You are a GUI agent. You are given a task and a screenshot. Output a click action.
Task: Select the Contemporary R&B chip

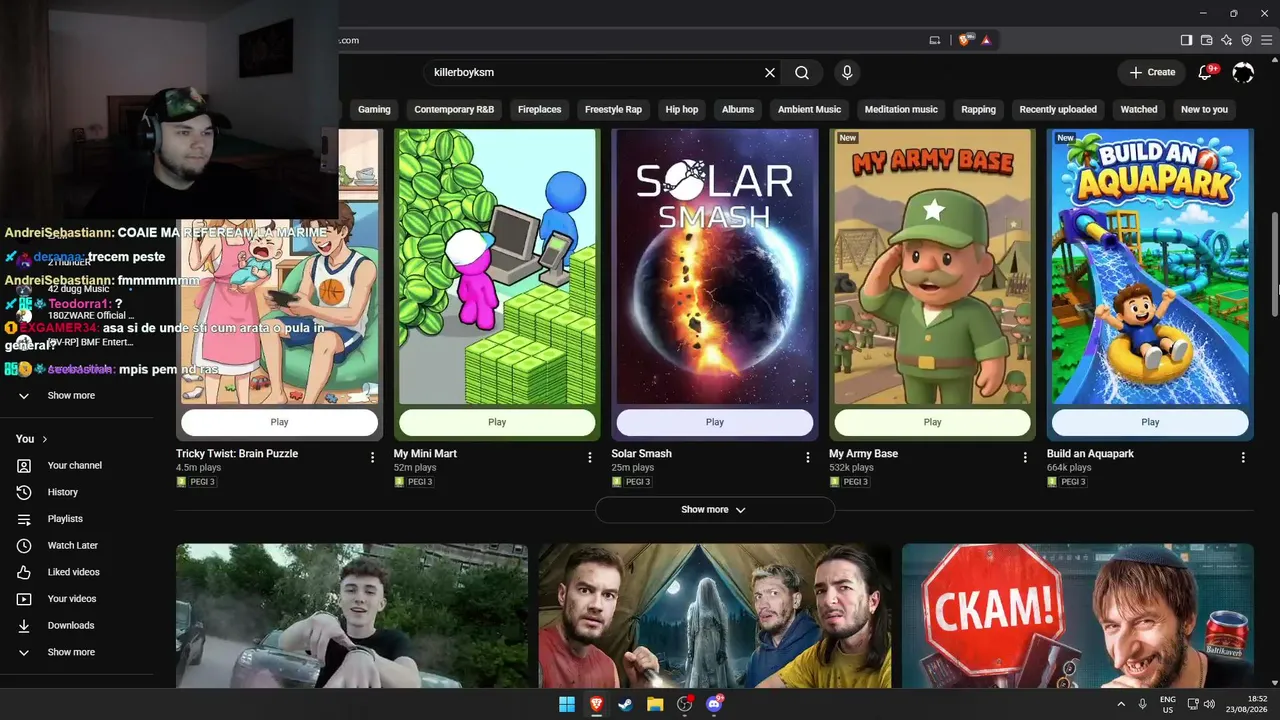pos(454,110)
